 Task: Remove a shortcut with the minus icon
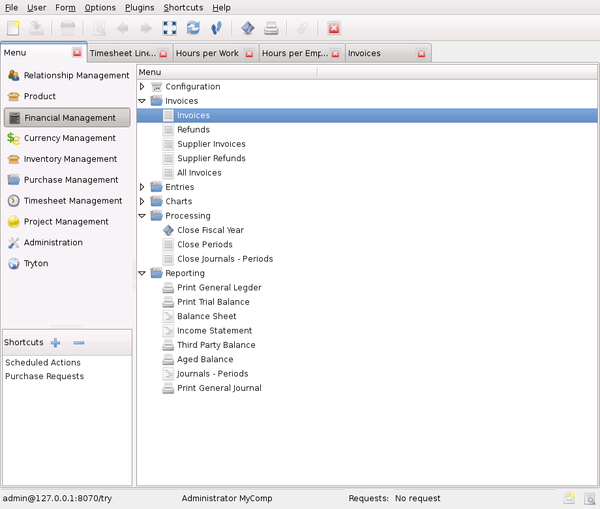(79, 343)
